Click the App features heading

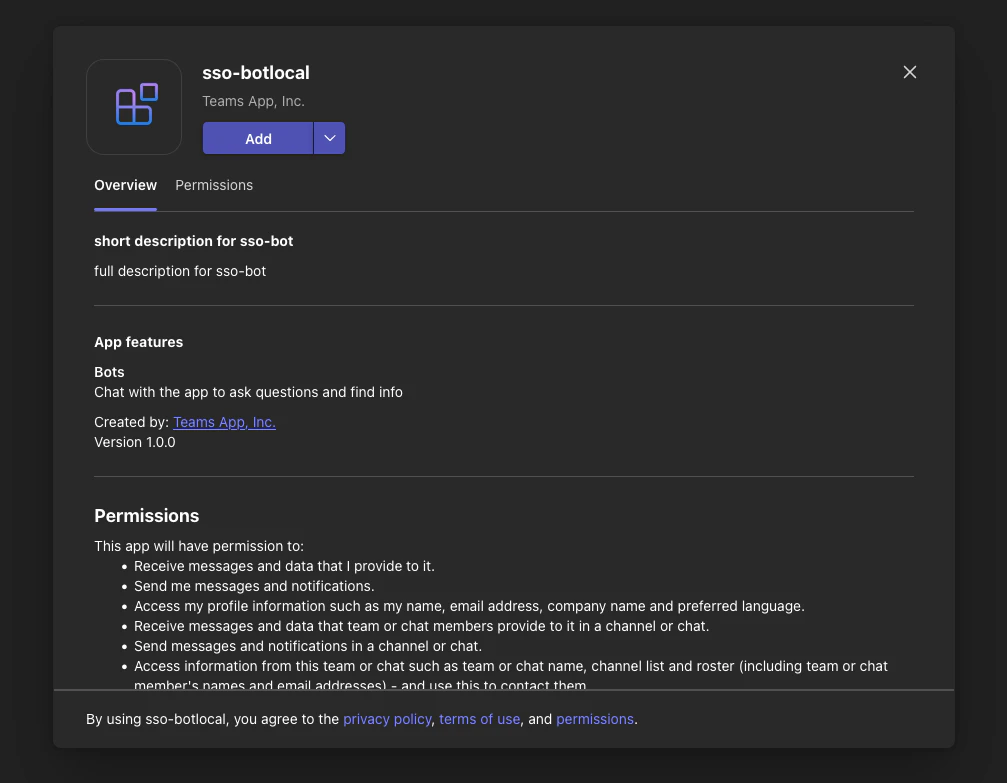139,342
